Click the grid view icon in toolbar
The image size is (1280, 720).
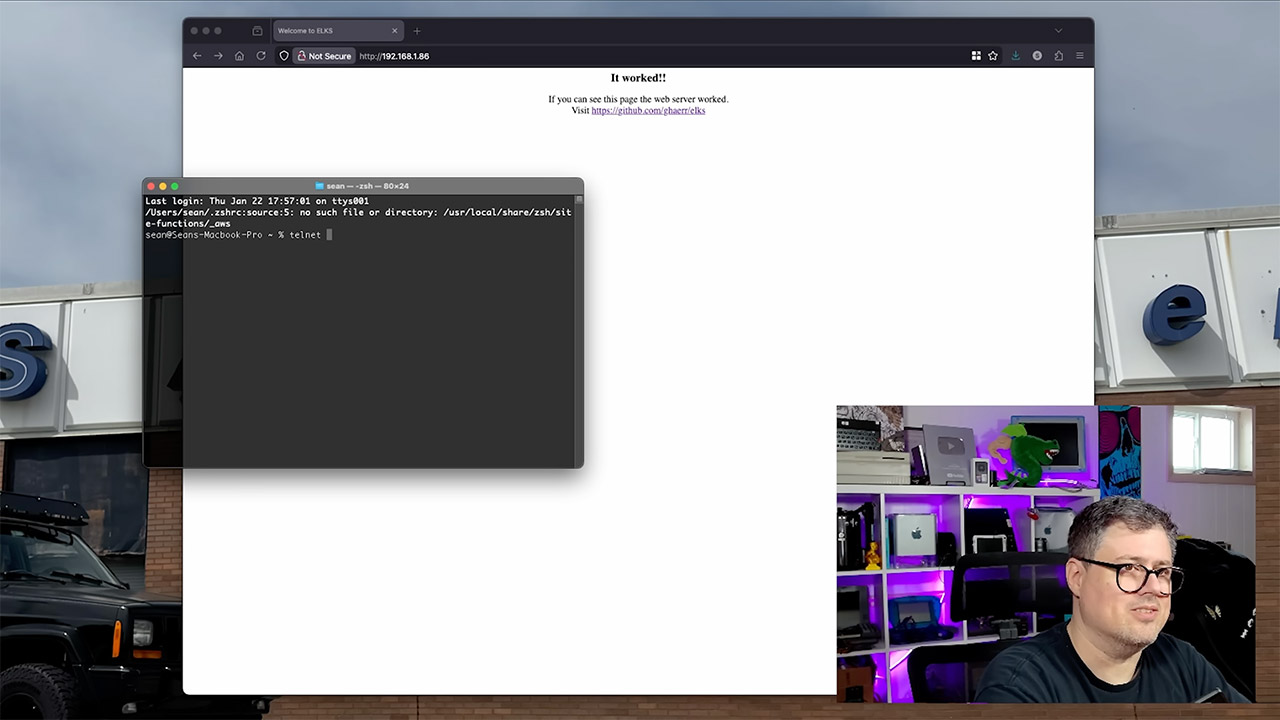pos(976,56)
